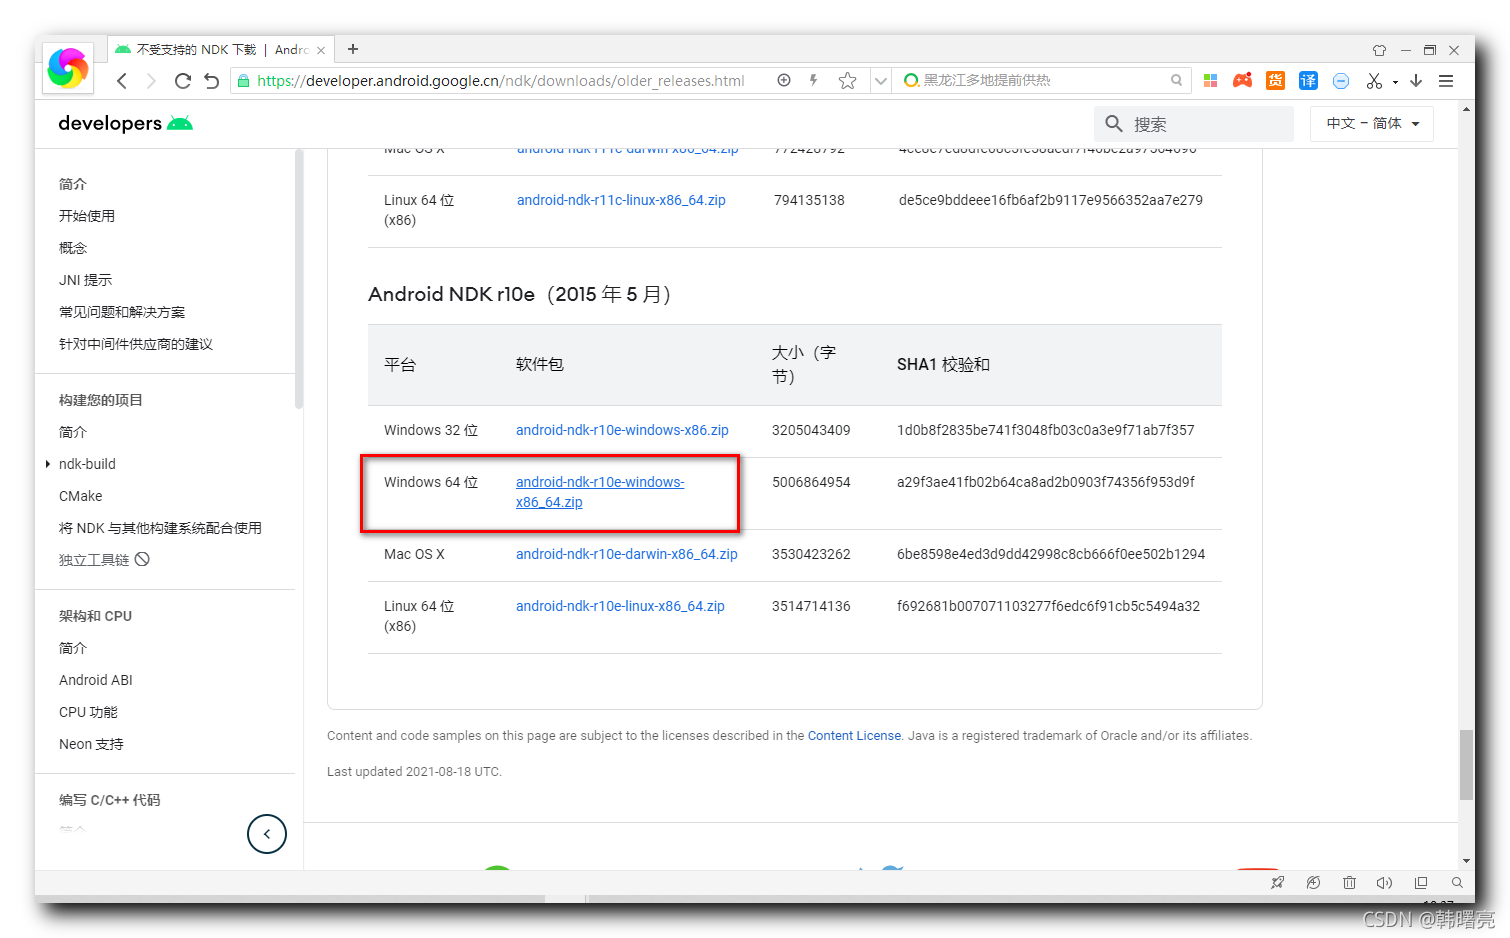Focus the 搜索 search field
This screenshot has width=1510, height=938.
[1194, 124]
